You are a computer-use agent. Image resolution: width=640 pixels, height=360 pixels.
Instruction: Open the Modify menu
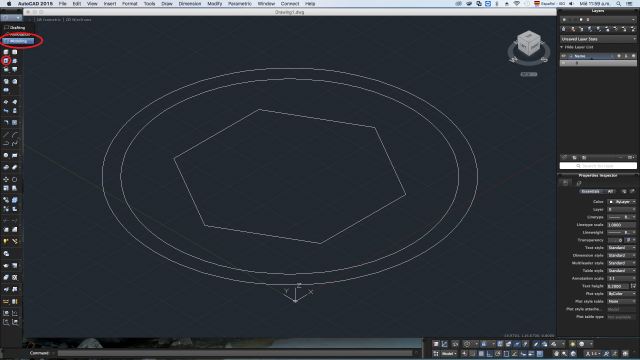tap(214, 4)
